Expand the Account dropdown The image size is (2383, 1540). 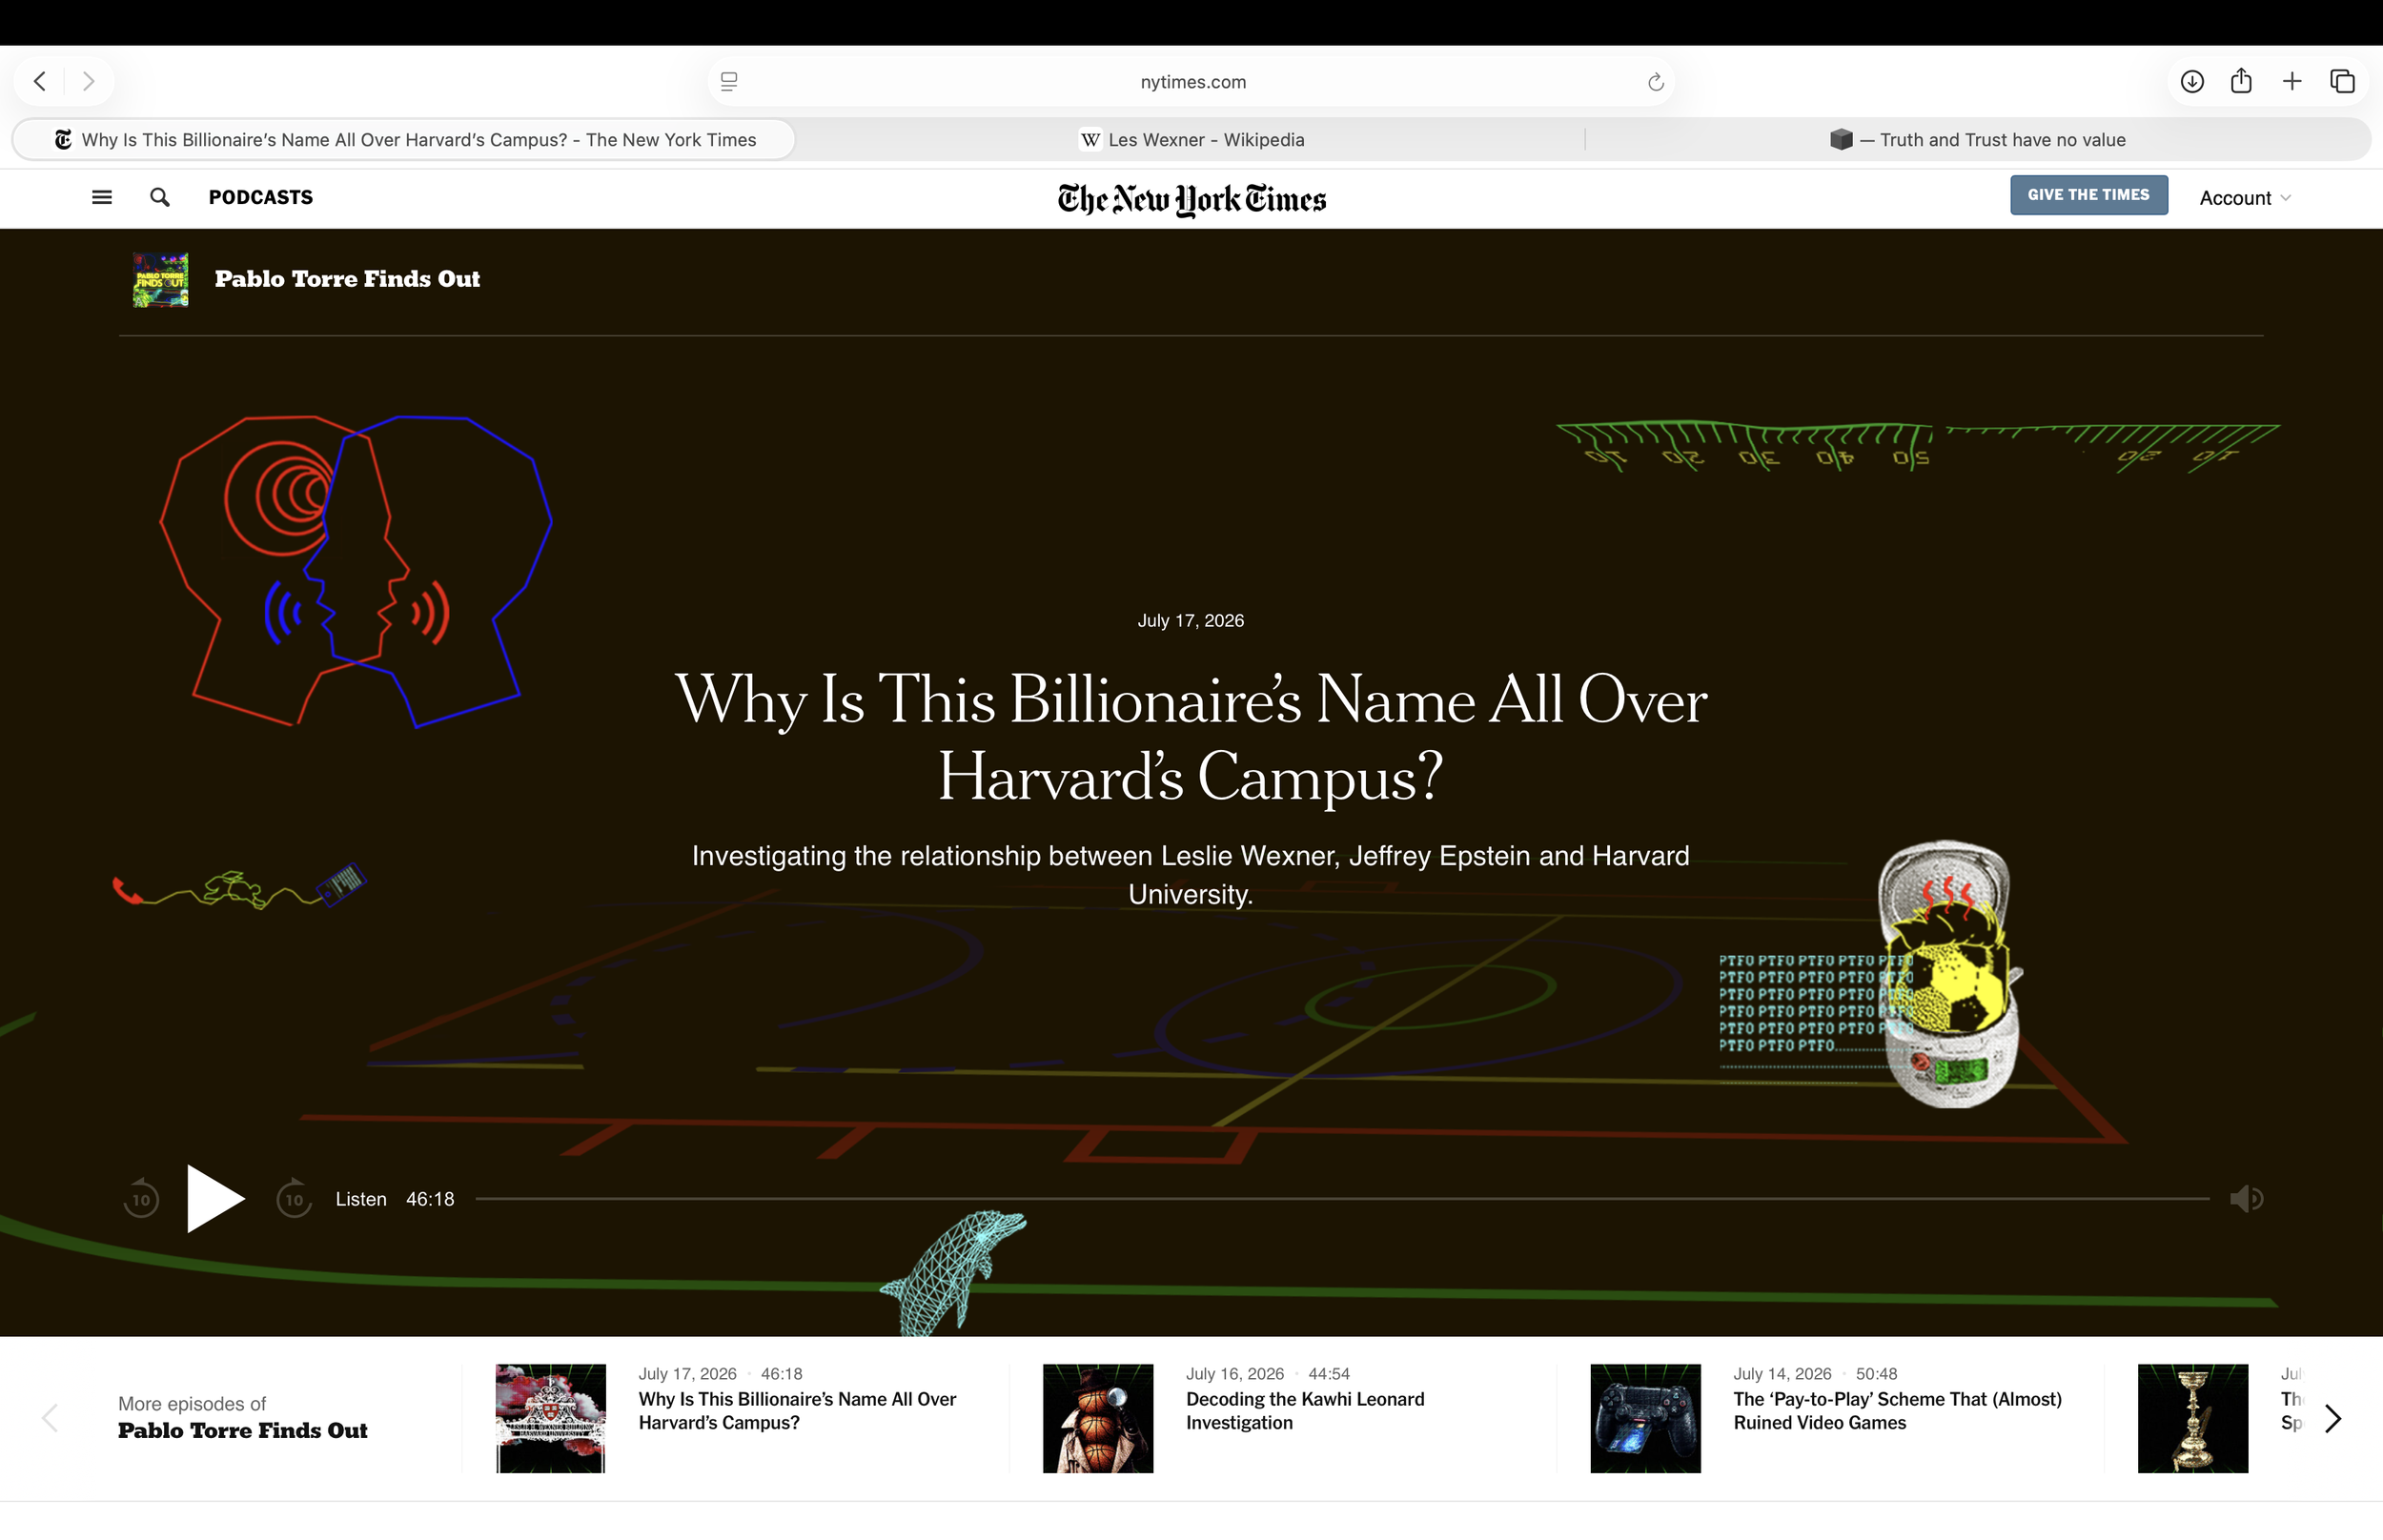2245,198
